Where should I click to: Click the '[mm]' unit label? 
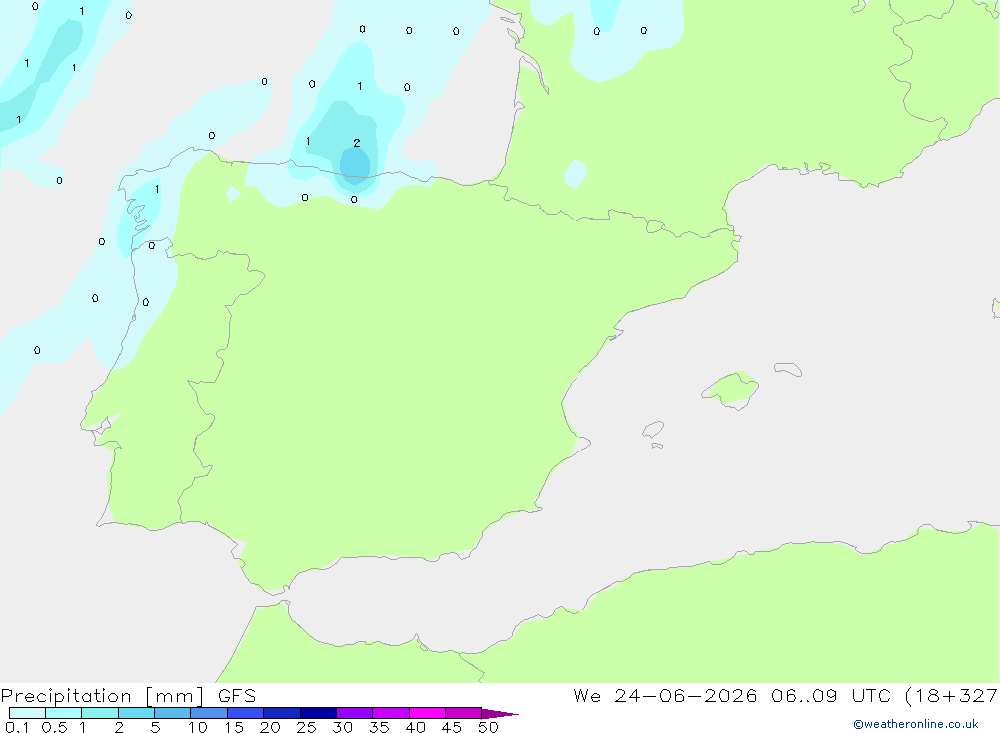tap(175, 696)
